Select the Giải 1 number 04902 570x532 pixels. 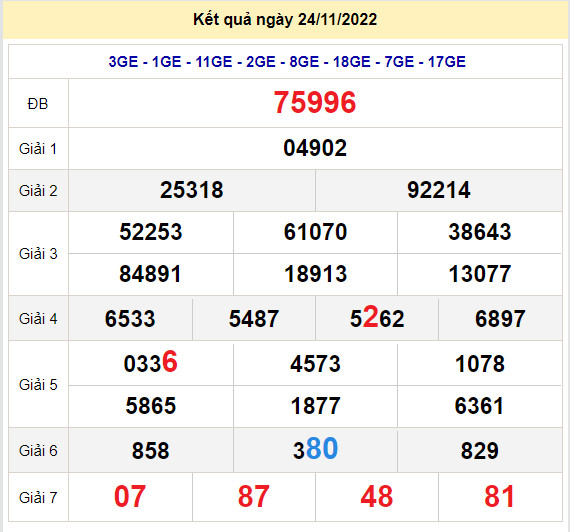tap(315, 148)
